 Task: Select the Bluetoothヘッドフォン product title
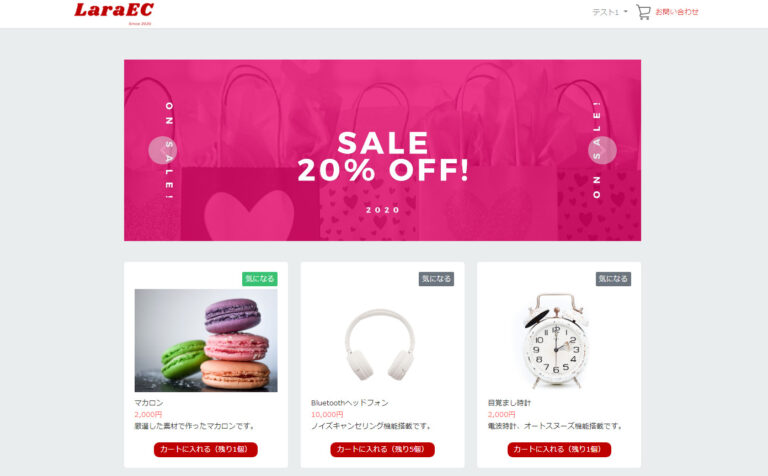tap(349, 403)
